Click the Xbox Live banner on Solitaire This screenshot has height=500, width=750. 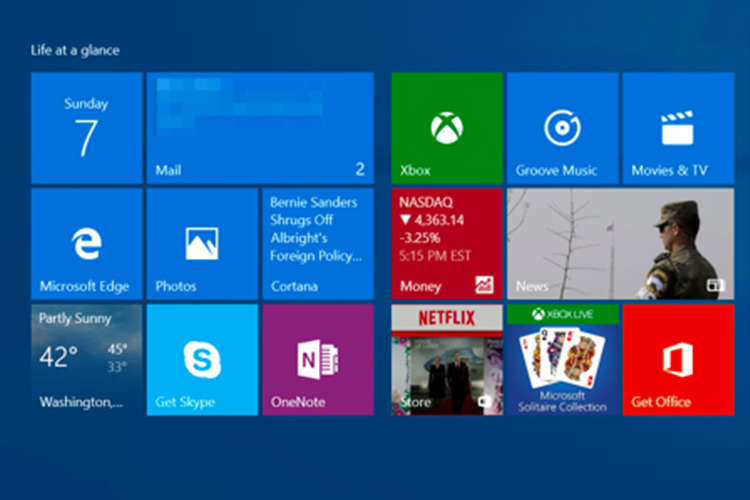pyautogui.click(x=563, y=314)
